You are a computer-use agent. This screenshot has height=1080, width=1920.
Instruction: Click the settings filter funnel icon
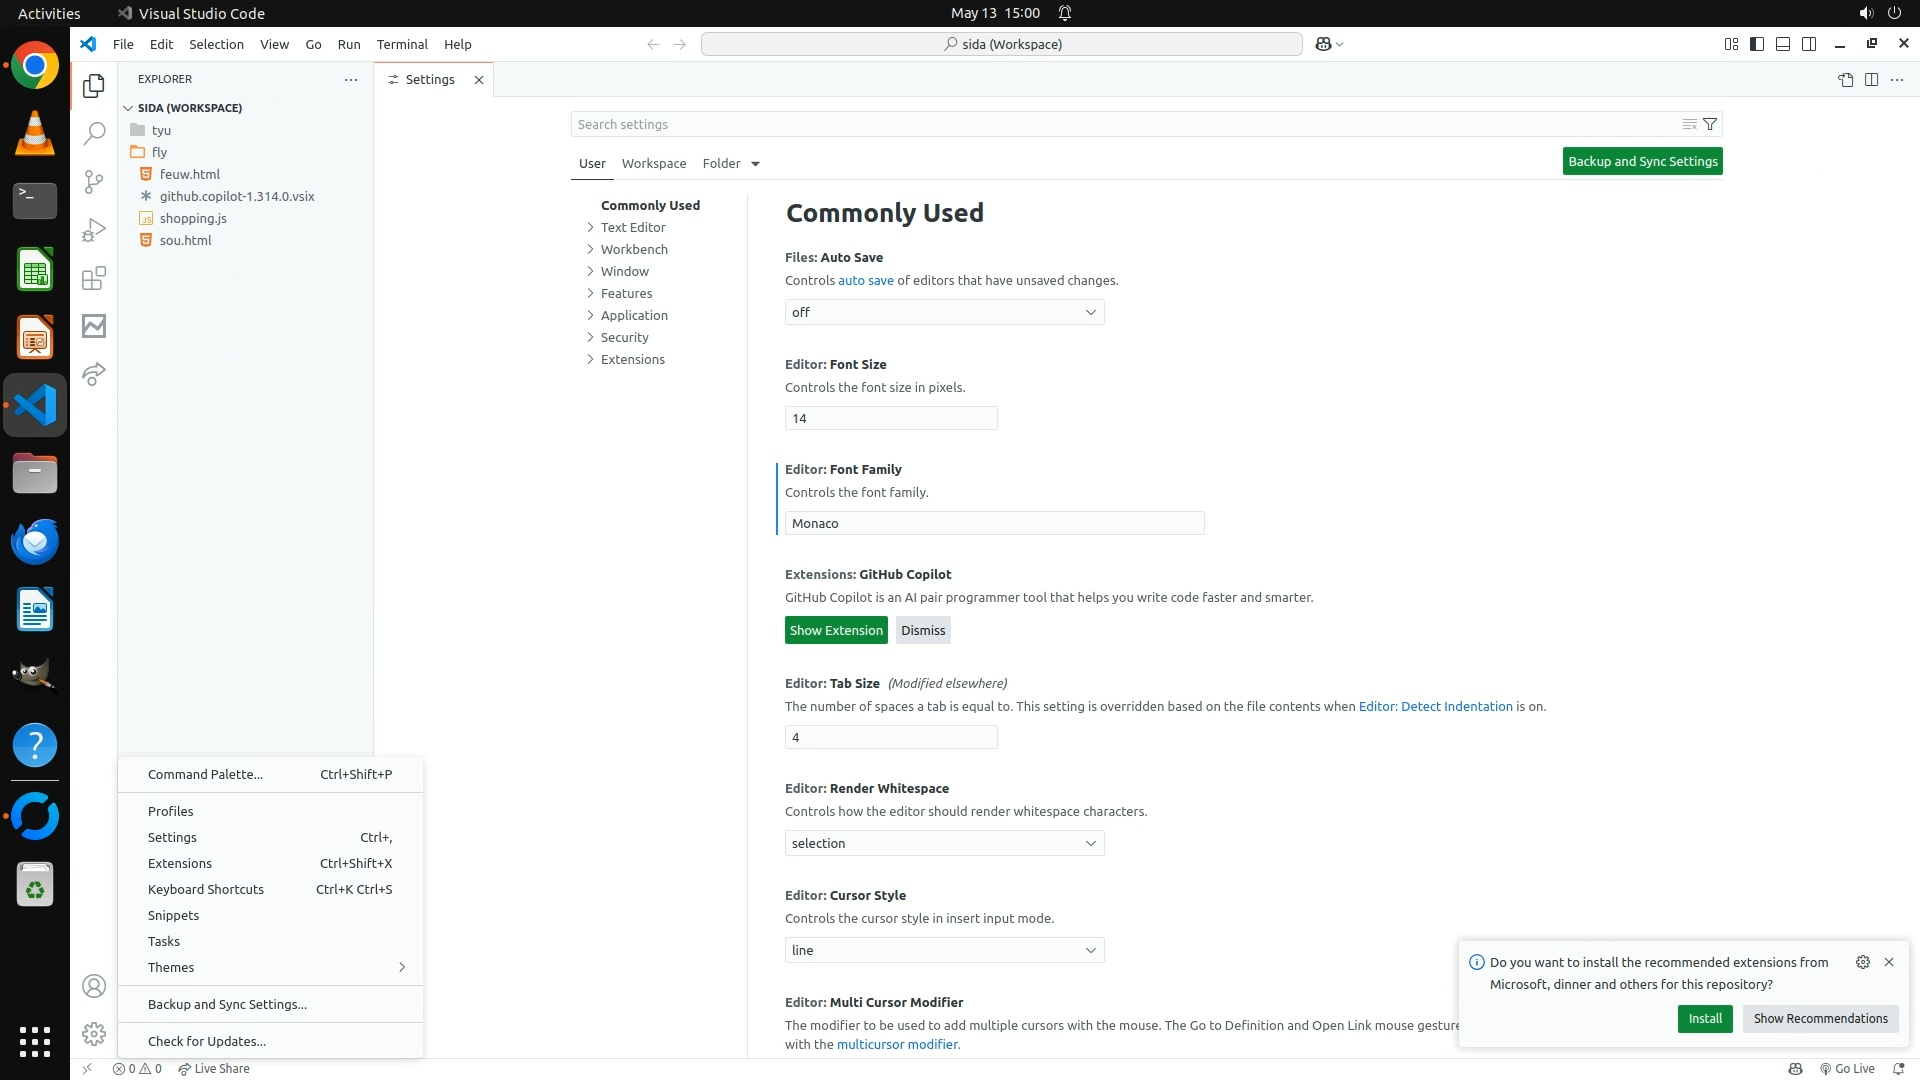click(x=1710, y=124)
